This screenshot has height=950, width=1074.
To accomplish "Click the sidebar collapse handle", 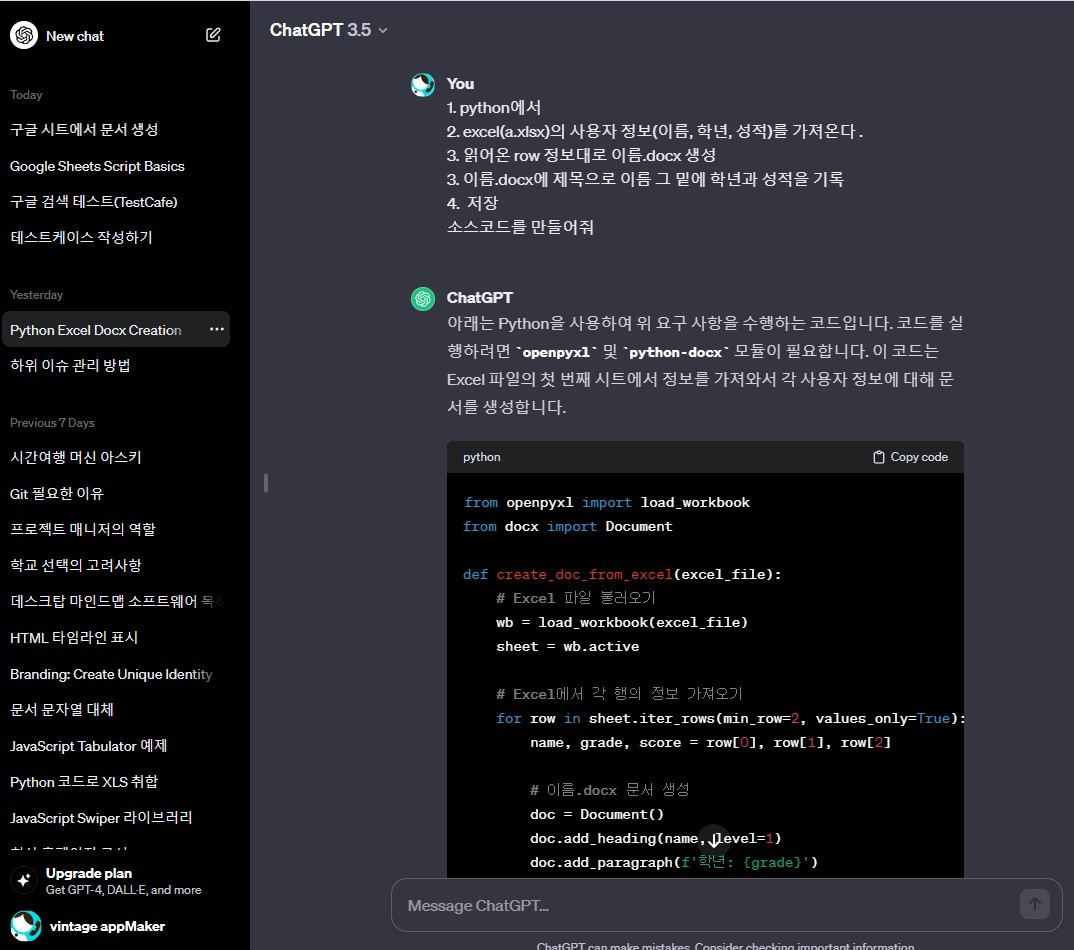I will click(x=266, y=483).
